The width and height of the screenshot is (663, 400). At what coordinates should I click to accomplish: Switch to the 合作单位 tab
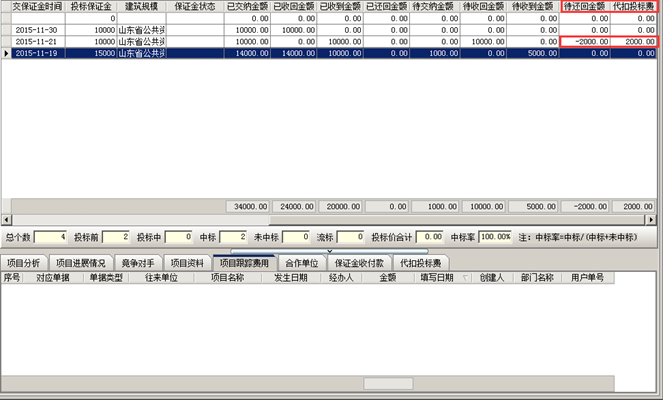(301, 263)
